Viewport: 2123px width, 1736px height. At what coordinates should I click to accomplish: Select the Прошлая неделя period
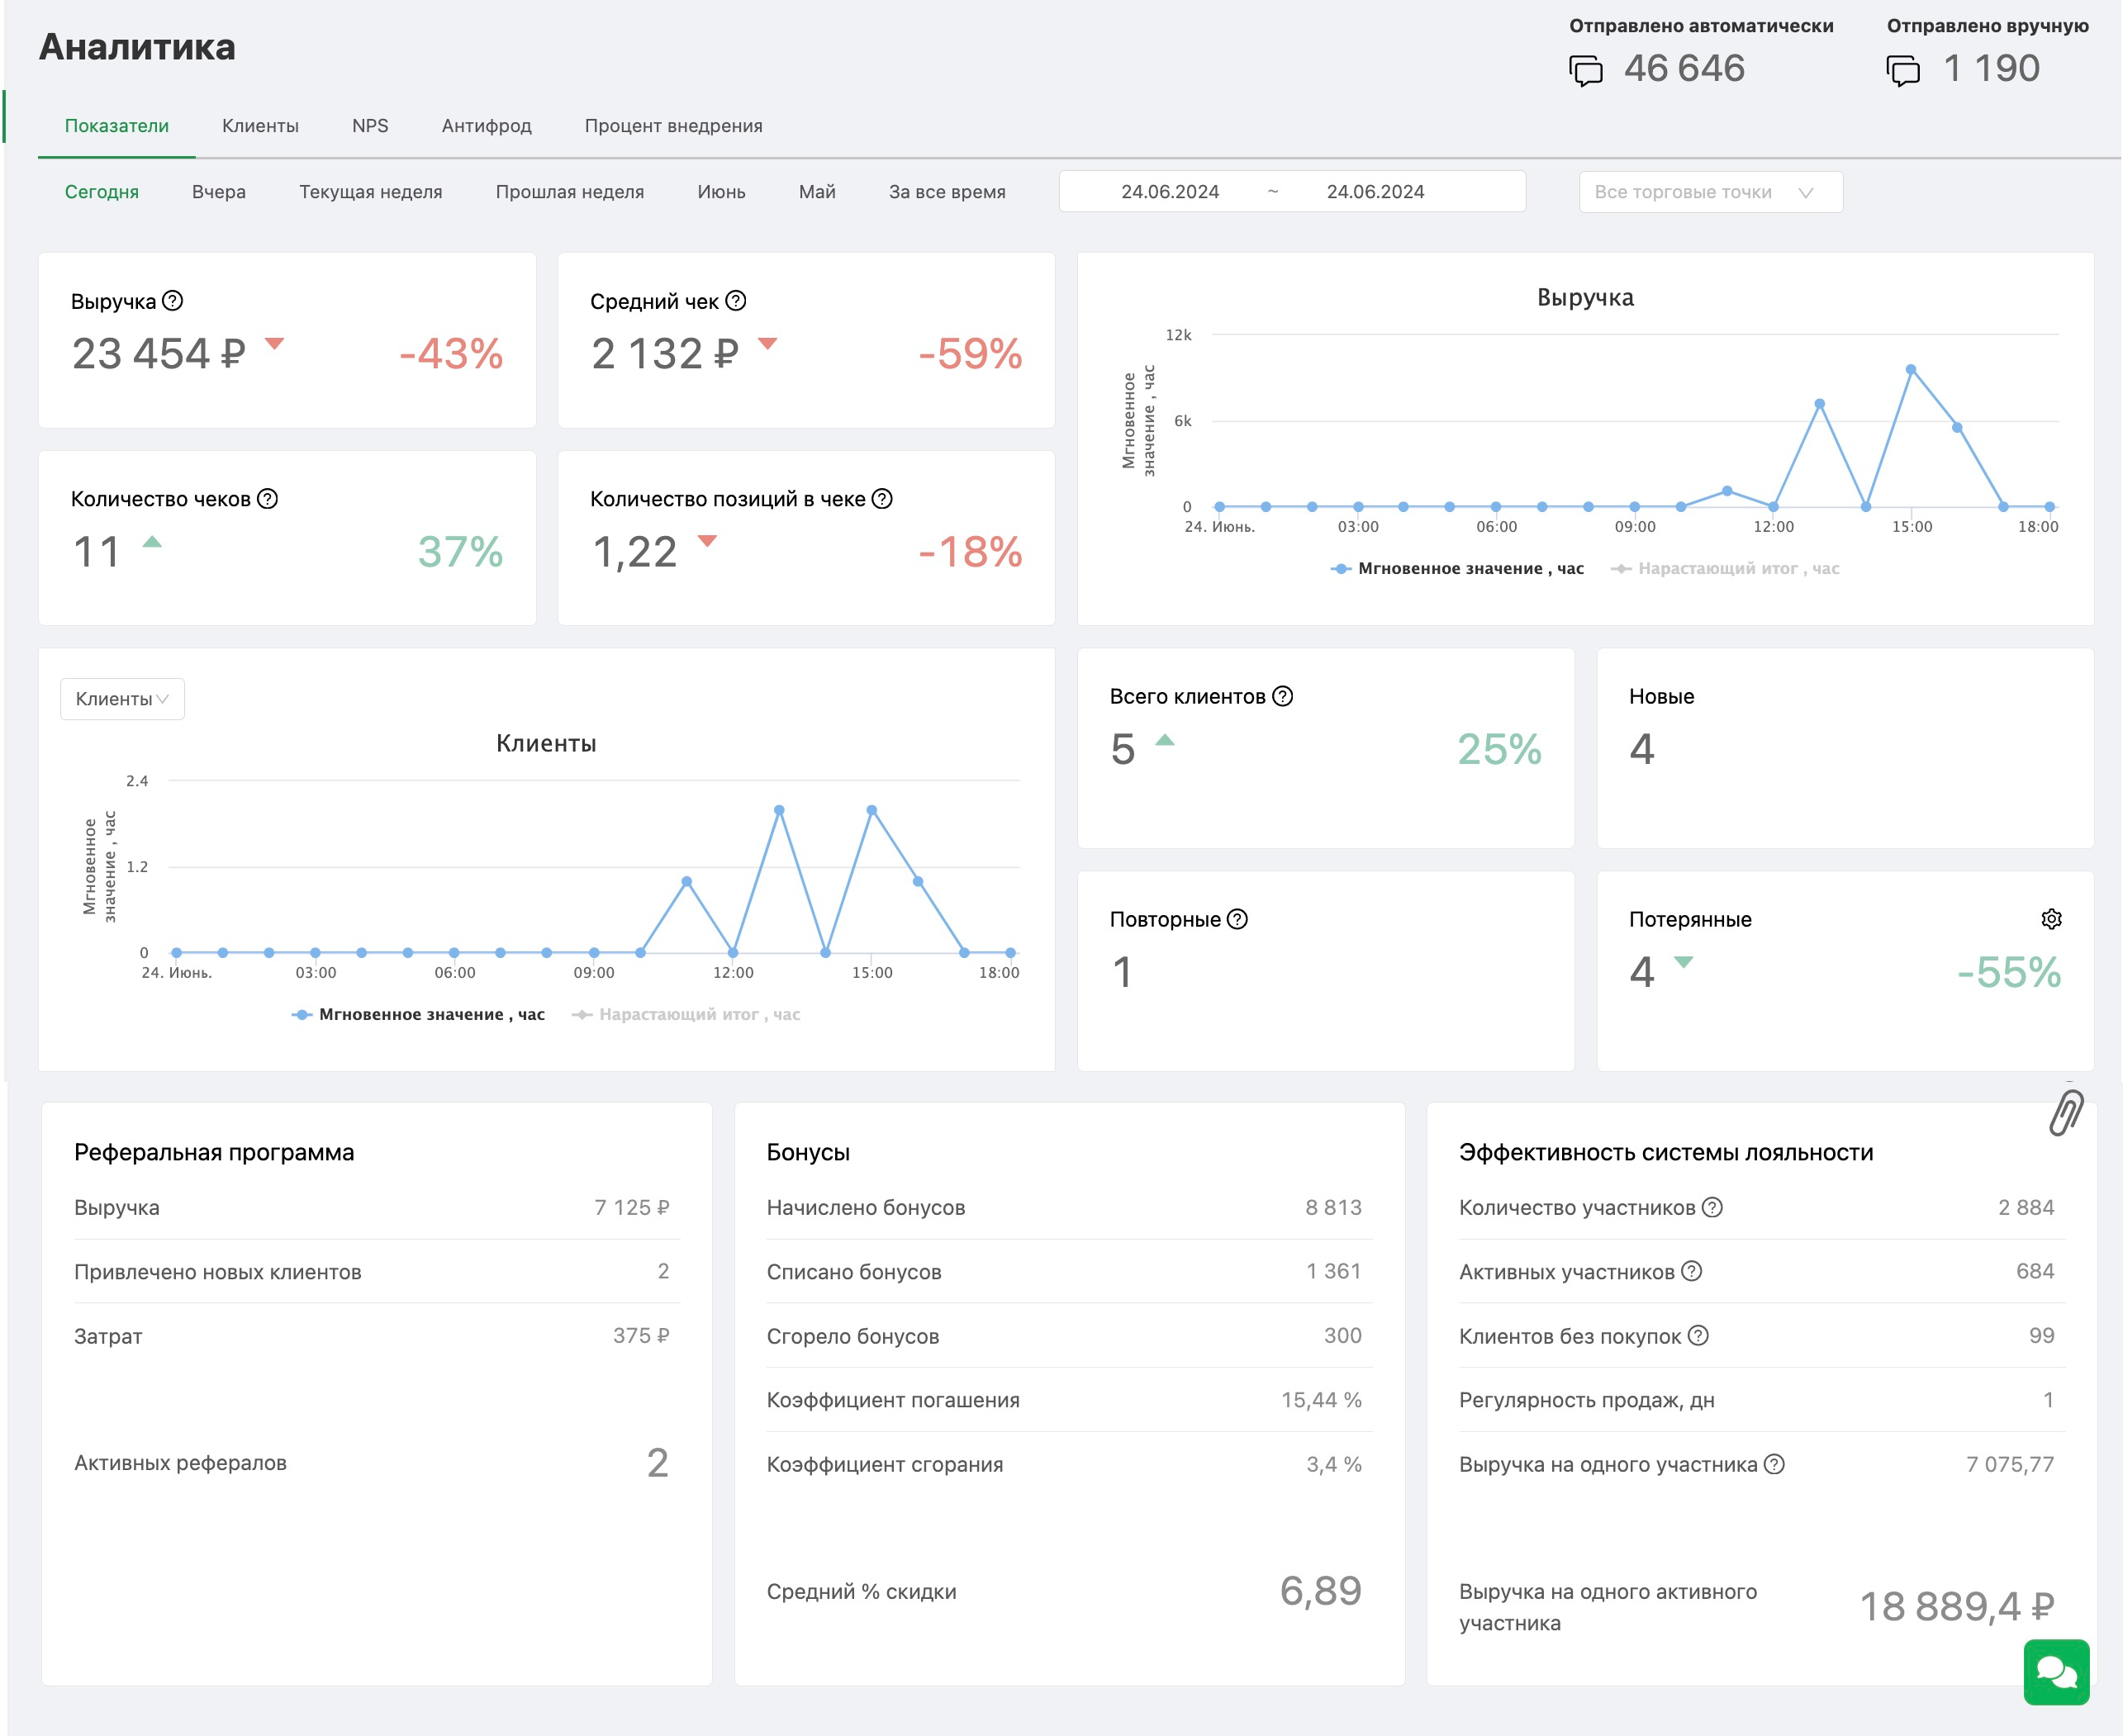pos(570,192)
